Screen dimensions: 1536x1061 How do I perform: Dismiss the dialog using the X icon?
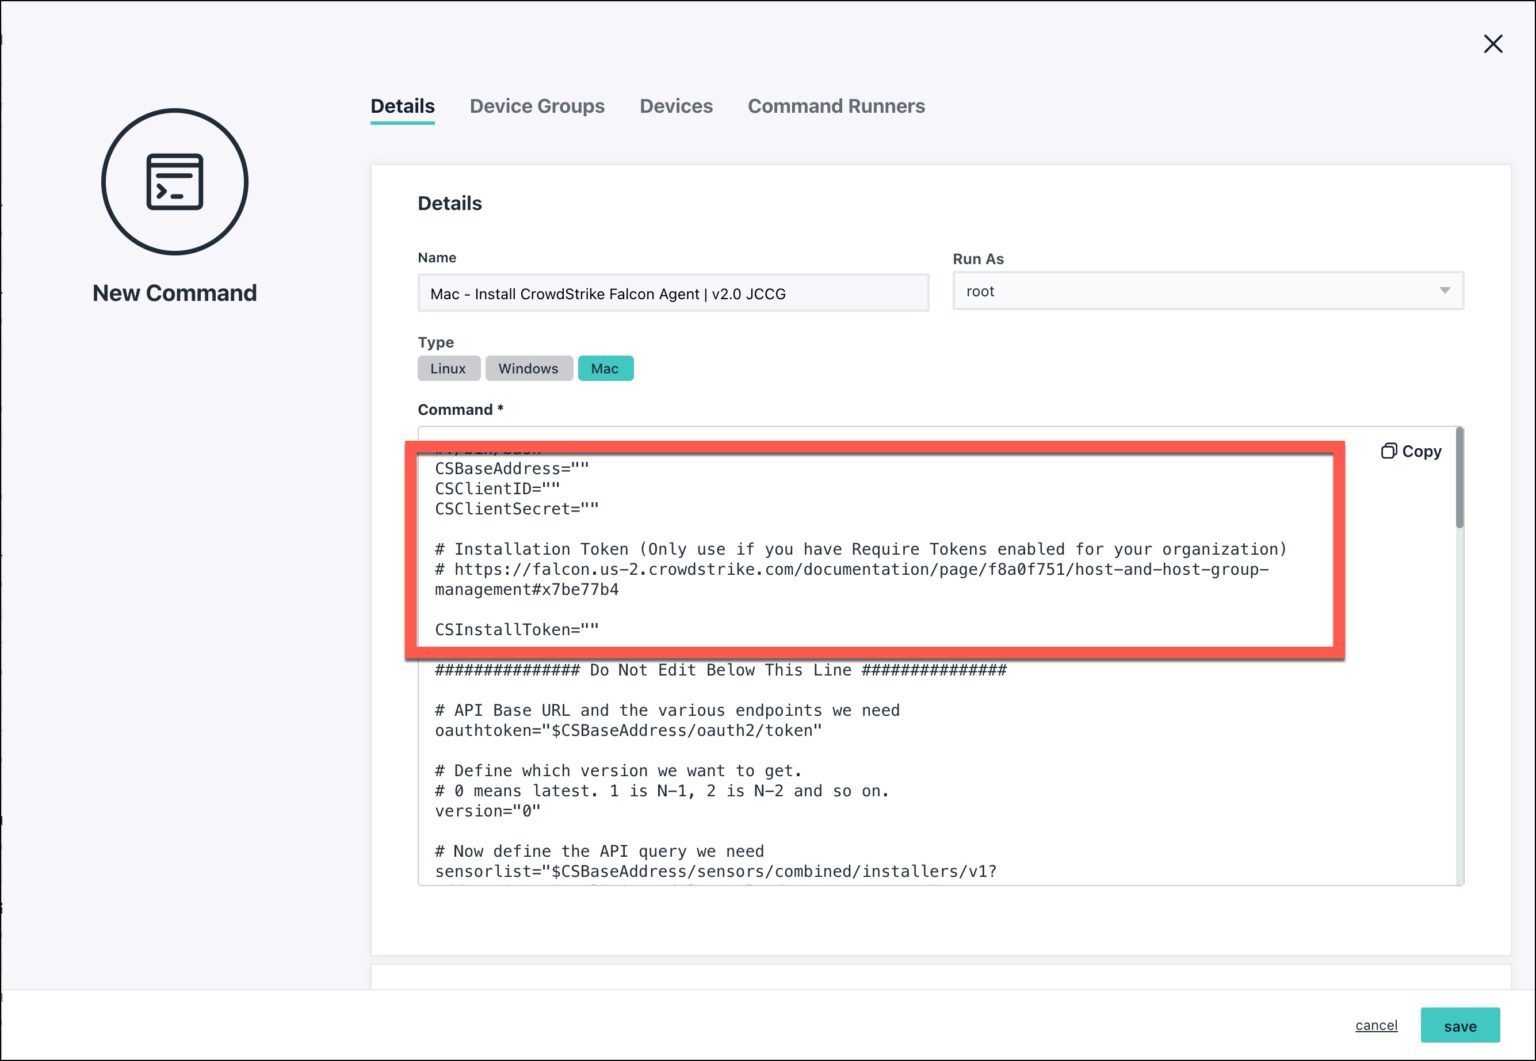click(1492, 44)
